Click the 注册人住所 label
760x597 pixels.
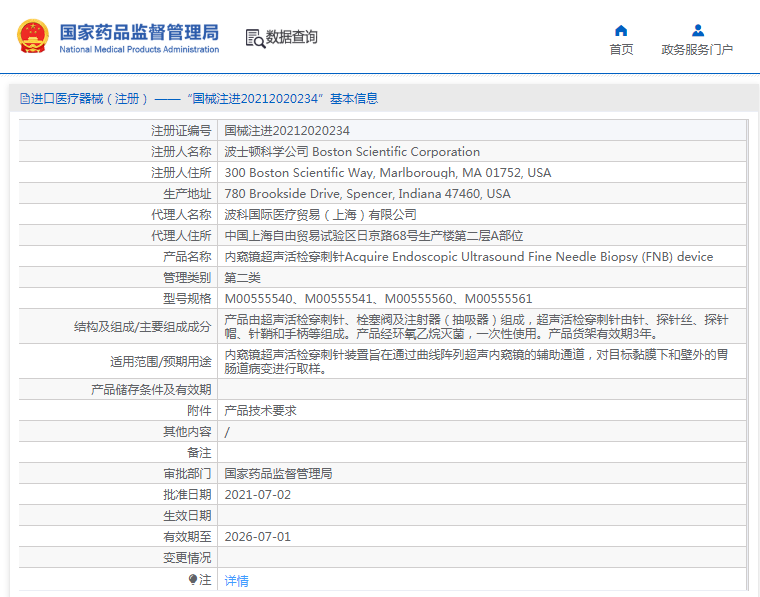(x=181, y=173)
